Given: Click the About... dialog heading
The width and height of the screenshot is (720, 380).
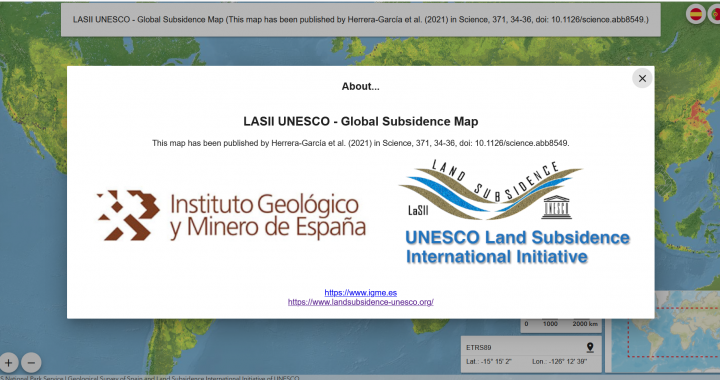Looking at the screenshot, I should [360, 86].
